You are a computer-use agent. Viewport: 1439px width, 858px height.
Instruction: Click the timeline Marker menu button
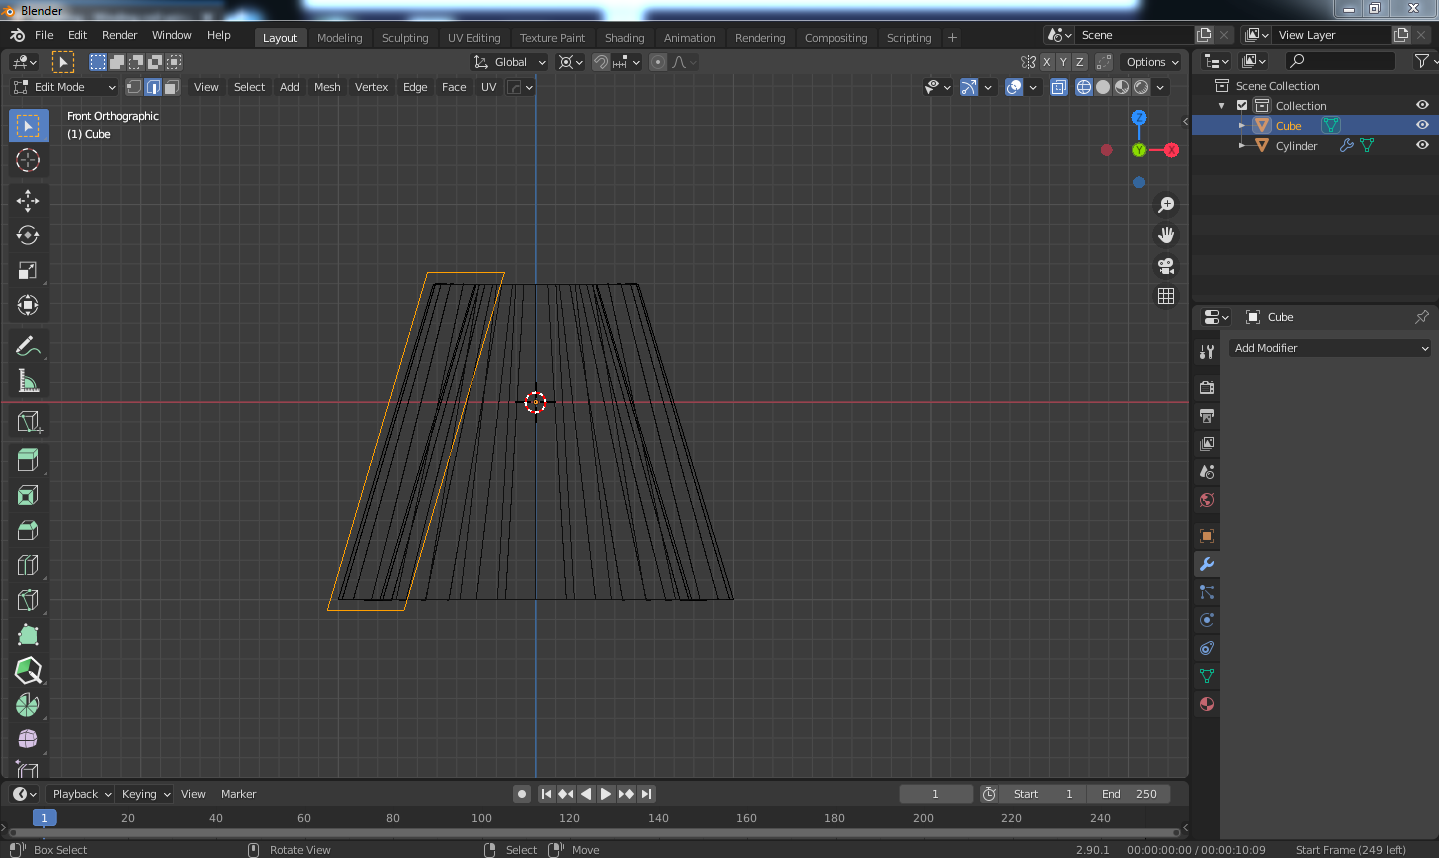click(238, 794)
